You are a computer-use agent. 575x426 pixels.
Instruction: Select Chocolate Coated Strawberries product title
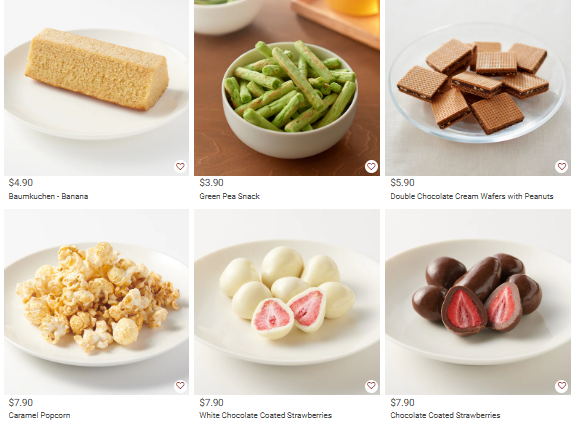click(x=445, y=415)
